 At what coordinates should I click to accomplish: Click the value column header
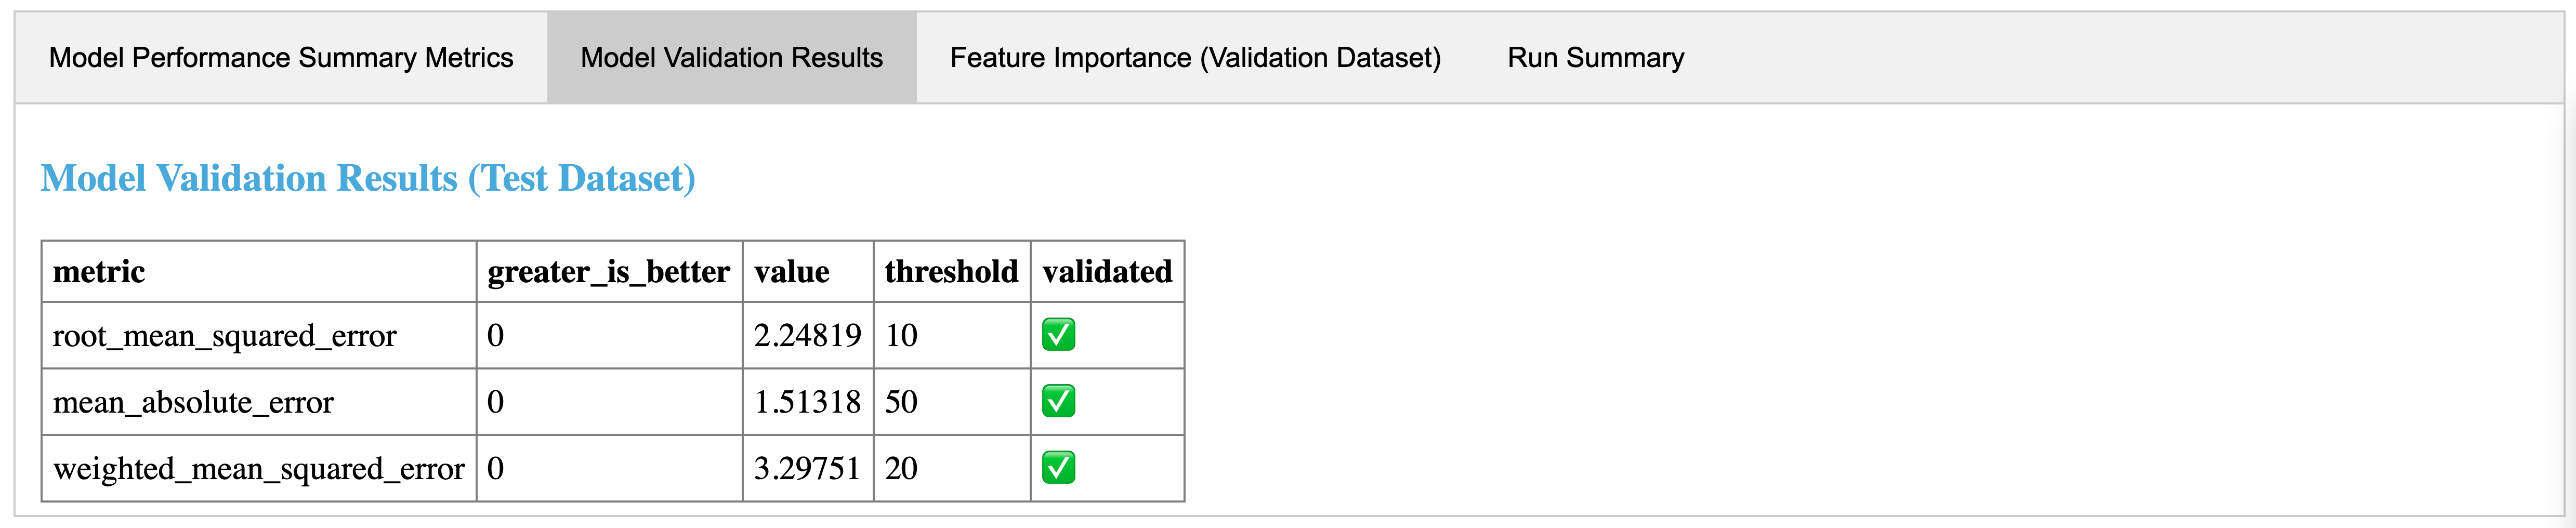[x=791, y=272]
